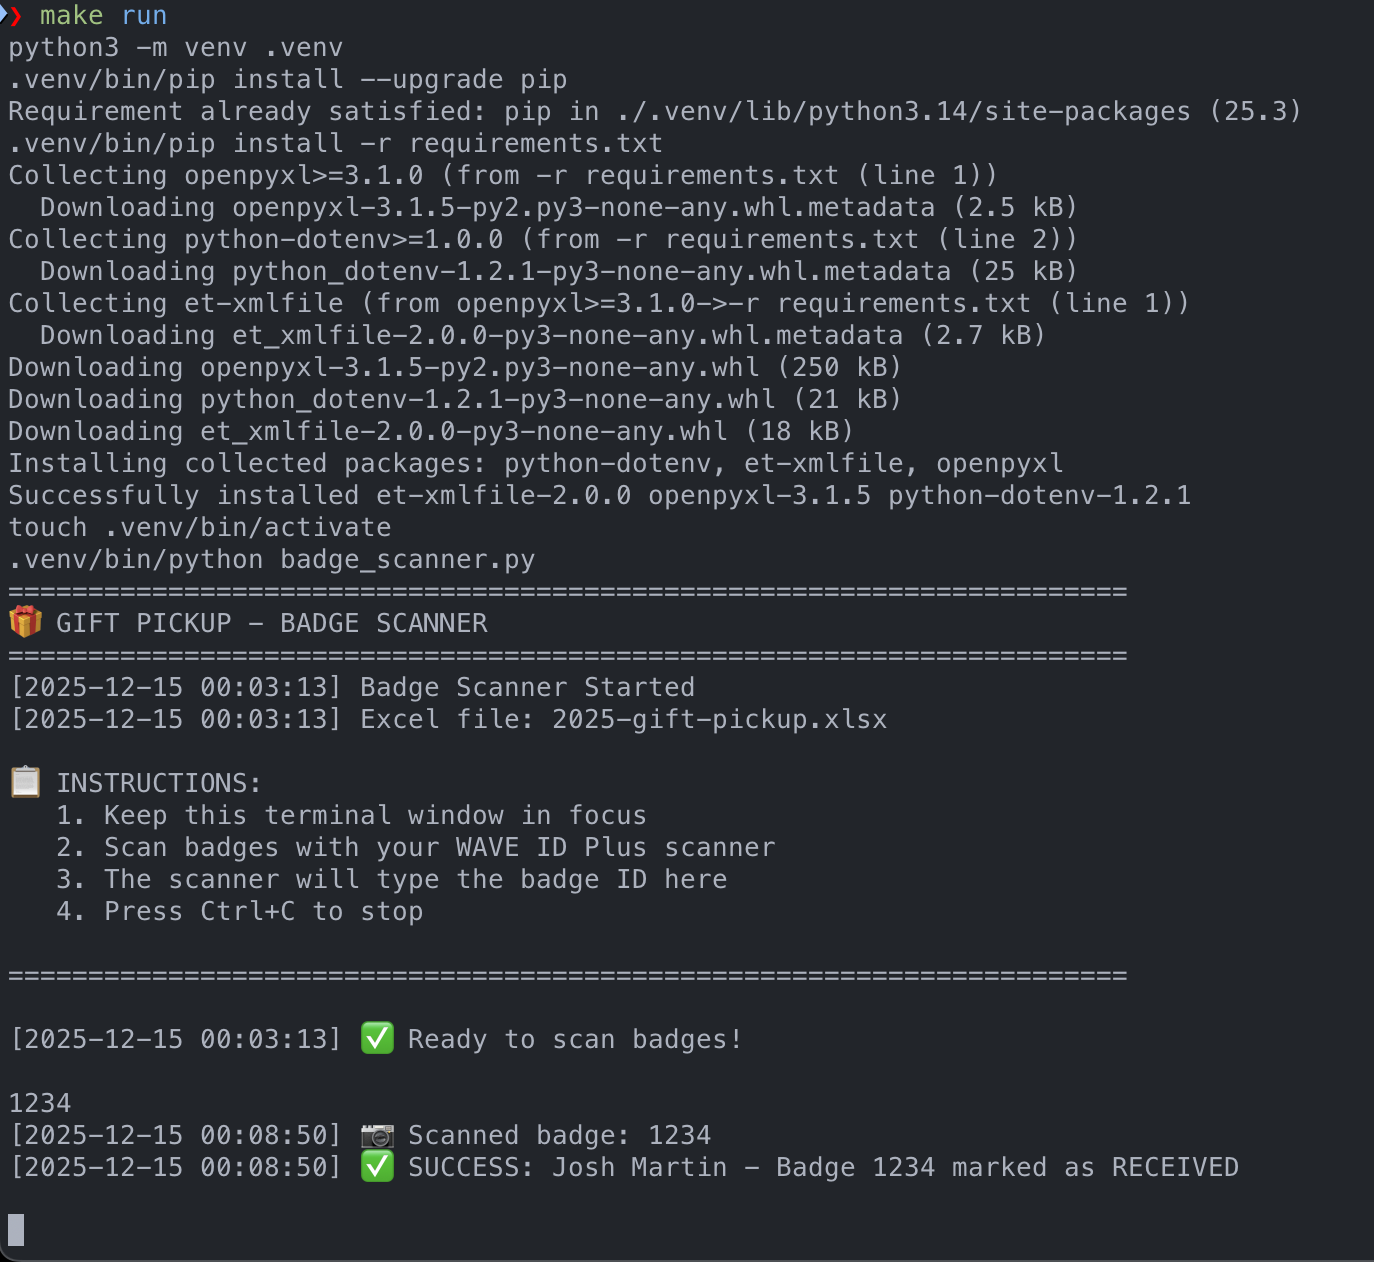Click the typed badge number 1234 input line
The image size is (1374, 1262).
(x=40, y=1103)
